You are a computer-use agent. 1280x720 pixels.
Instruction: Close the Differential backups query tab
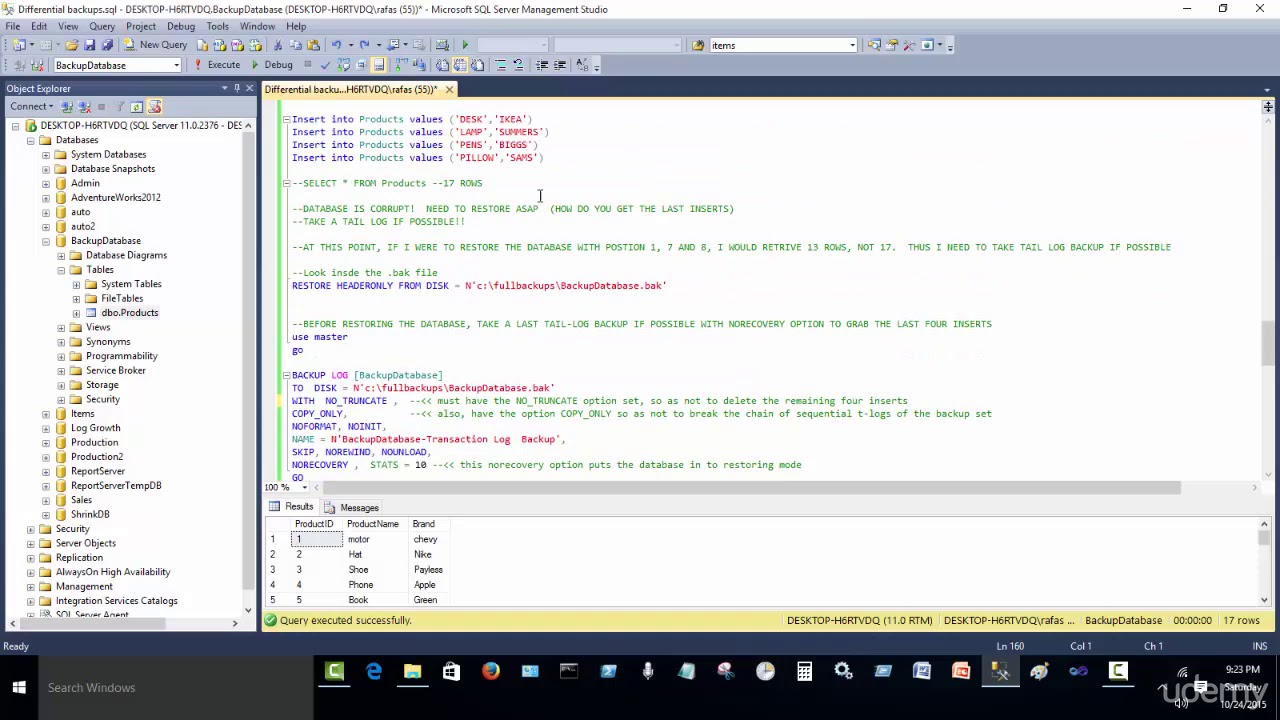(x=449, y=90)
